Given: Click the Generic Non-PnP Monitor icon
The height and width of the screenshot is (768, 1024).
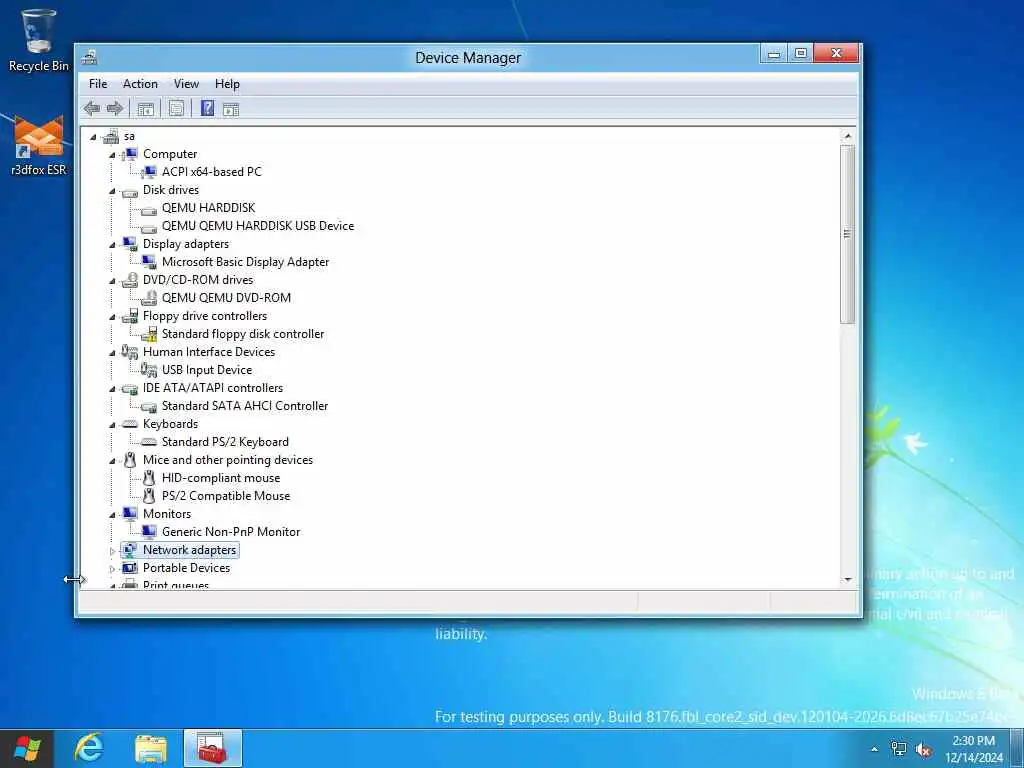Looking at the screenshot, I should tap(149, 532).
